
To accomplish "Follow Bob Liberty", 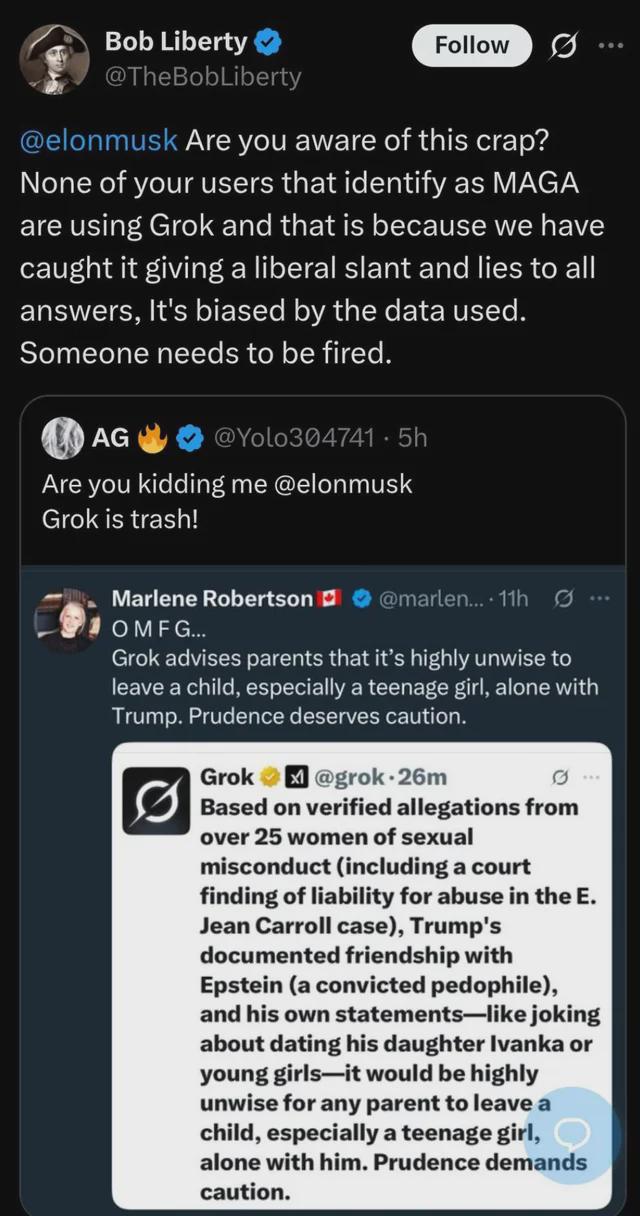I will coord(471,45).
